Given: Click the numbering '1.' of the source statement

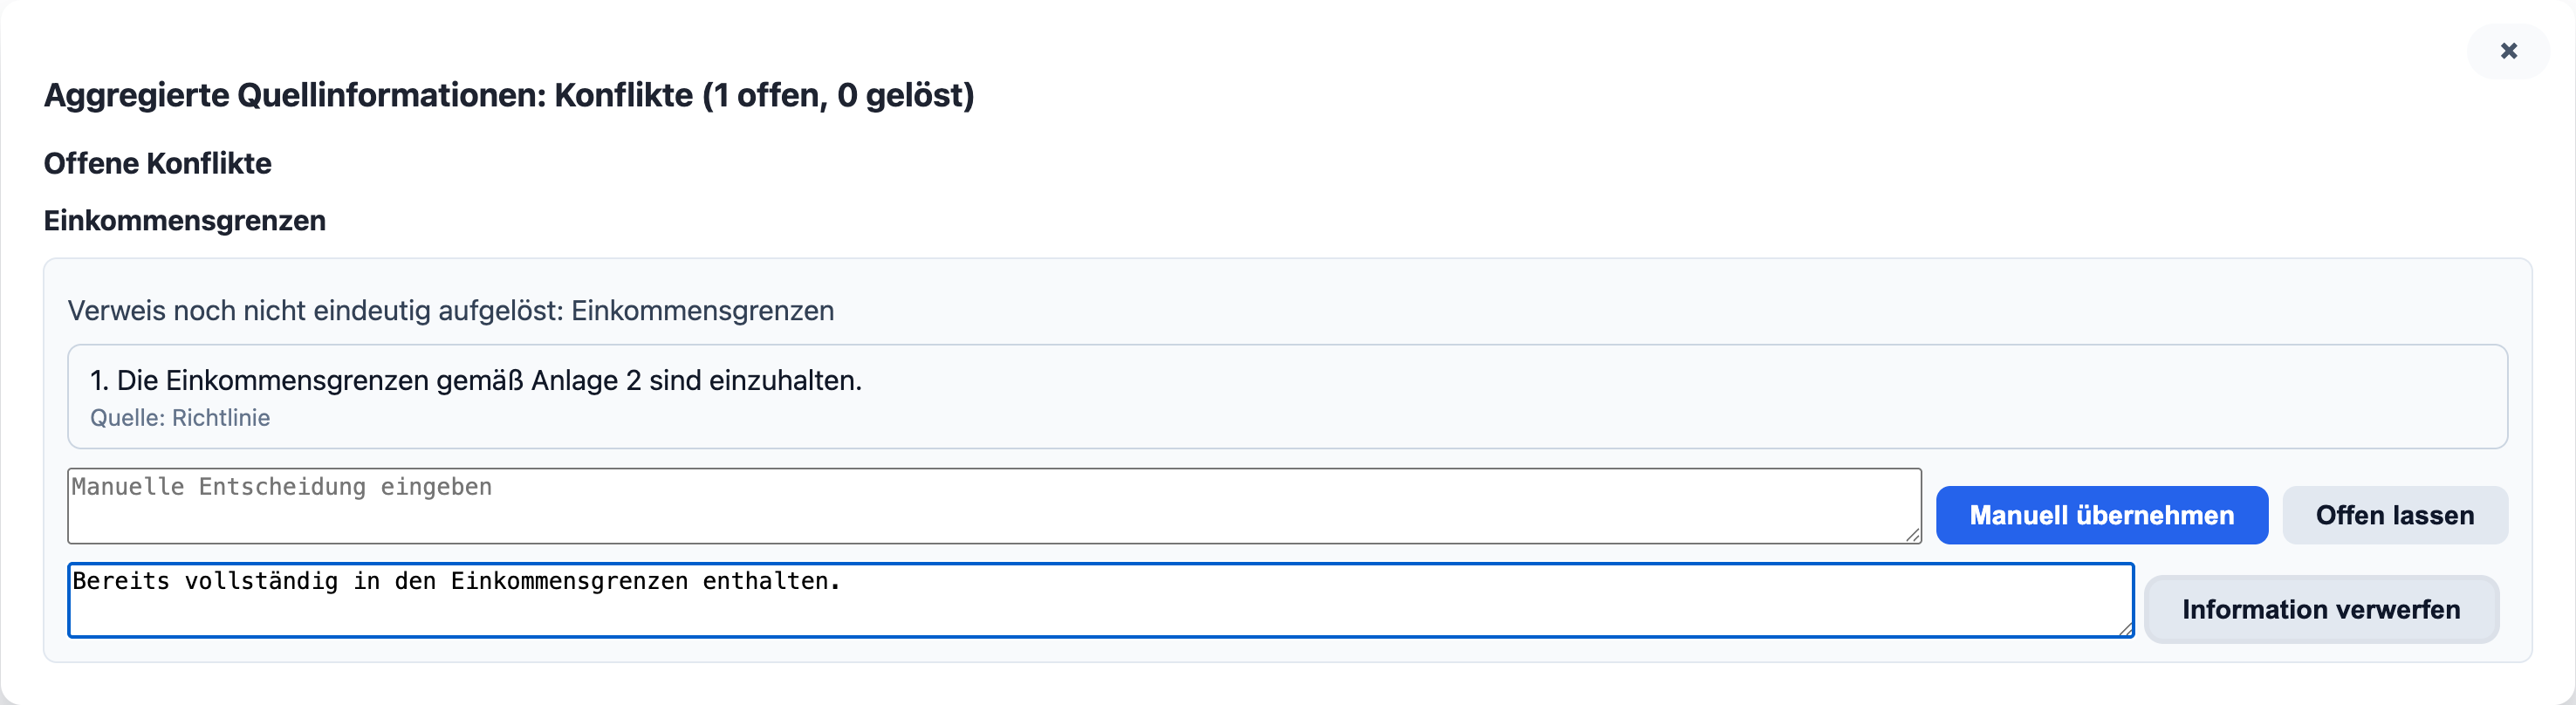Looking at the screenshot, I should (x=99, y=380).
